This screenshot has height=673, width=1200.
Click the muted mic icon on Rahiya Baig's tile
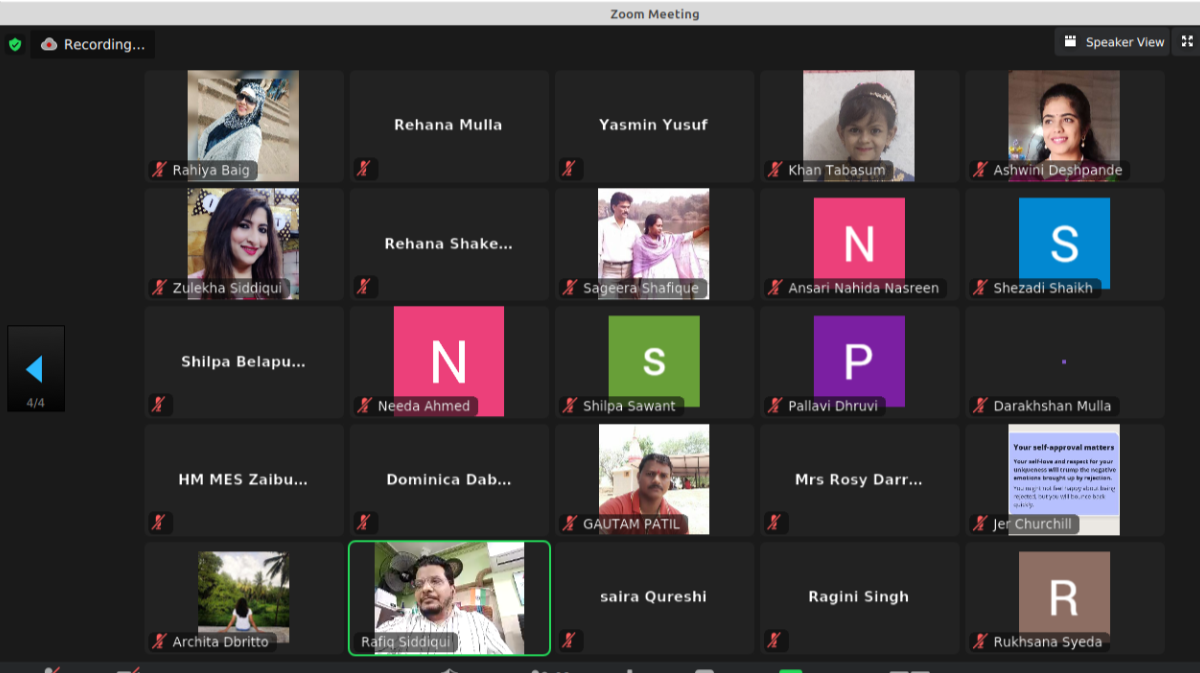tap(159, 170)
